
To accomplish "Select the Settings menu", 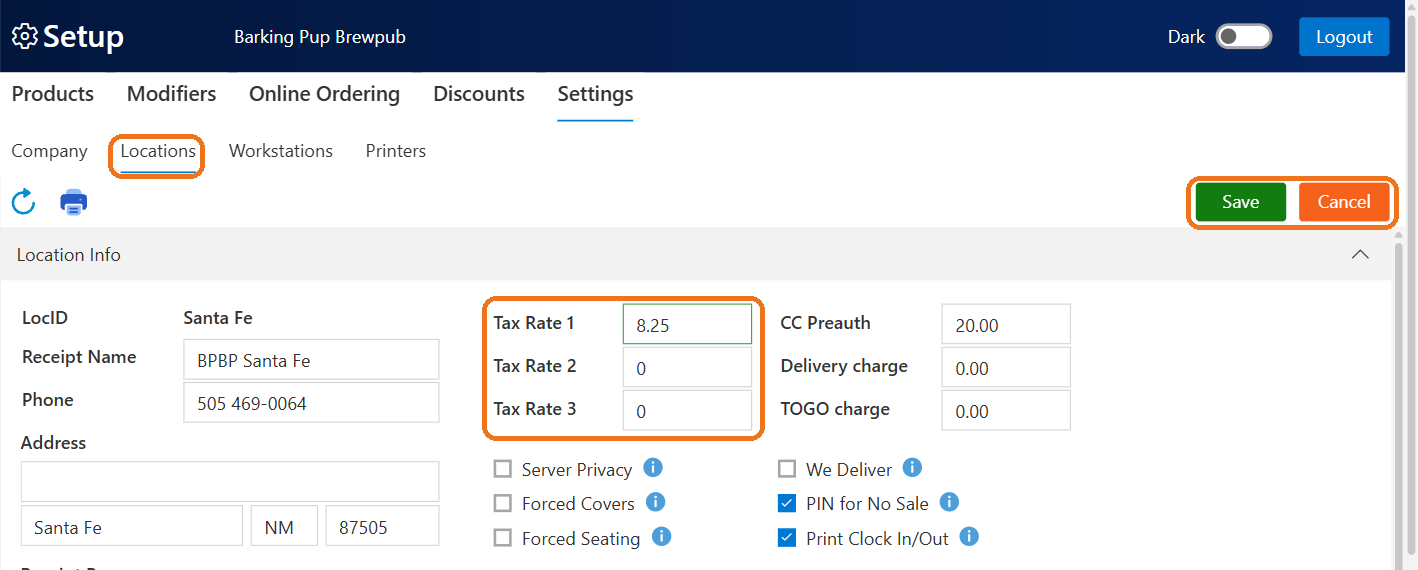I will (x=595, y=95).
